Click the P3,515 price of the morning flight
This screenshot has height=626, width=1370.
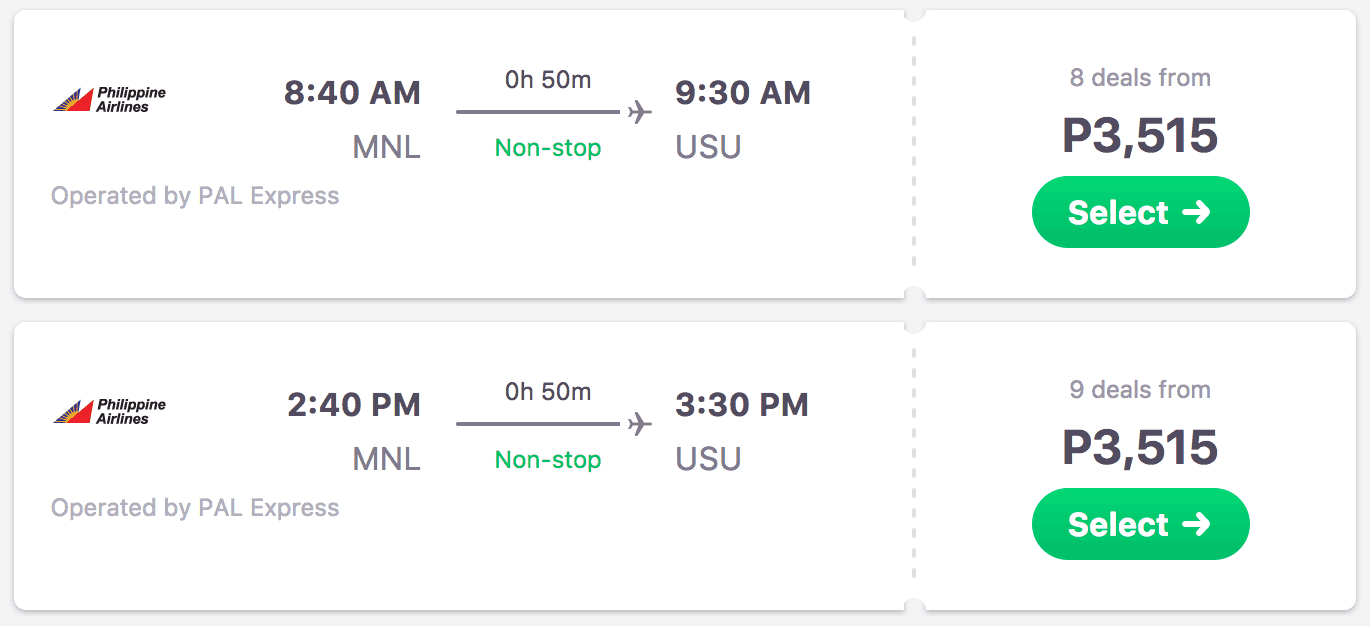[1140, 136]
